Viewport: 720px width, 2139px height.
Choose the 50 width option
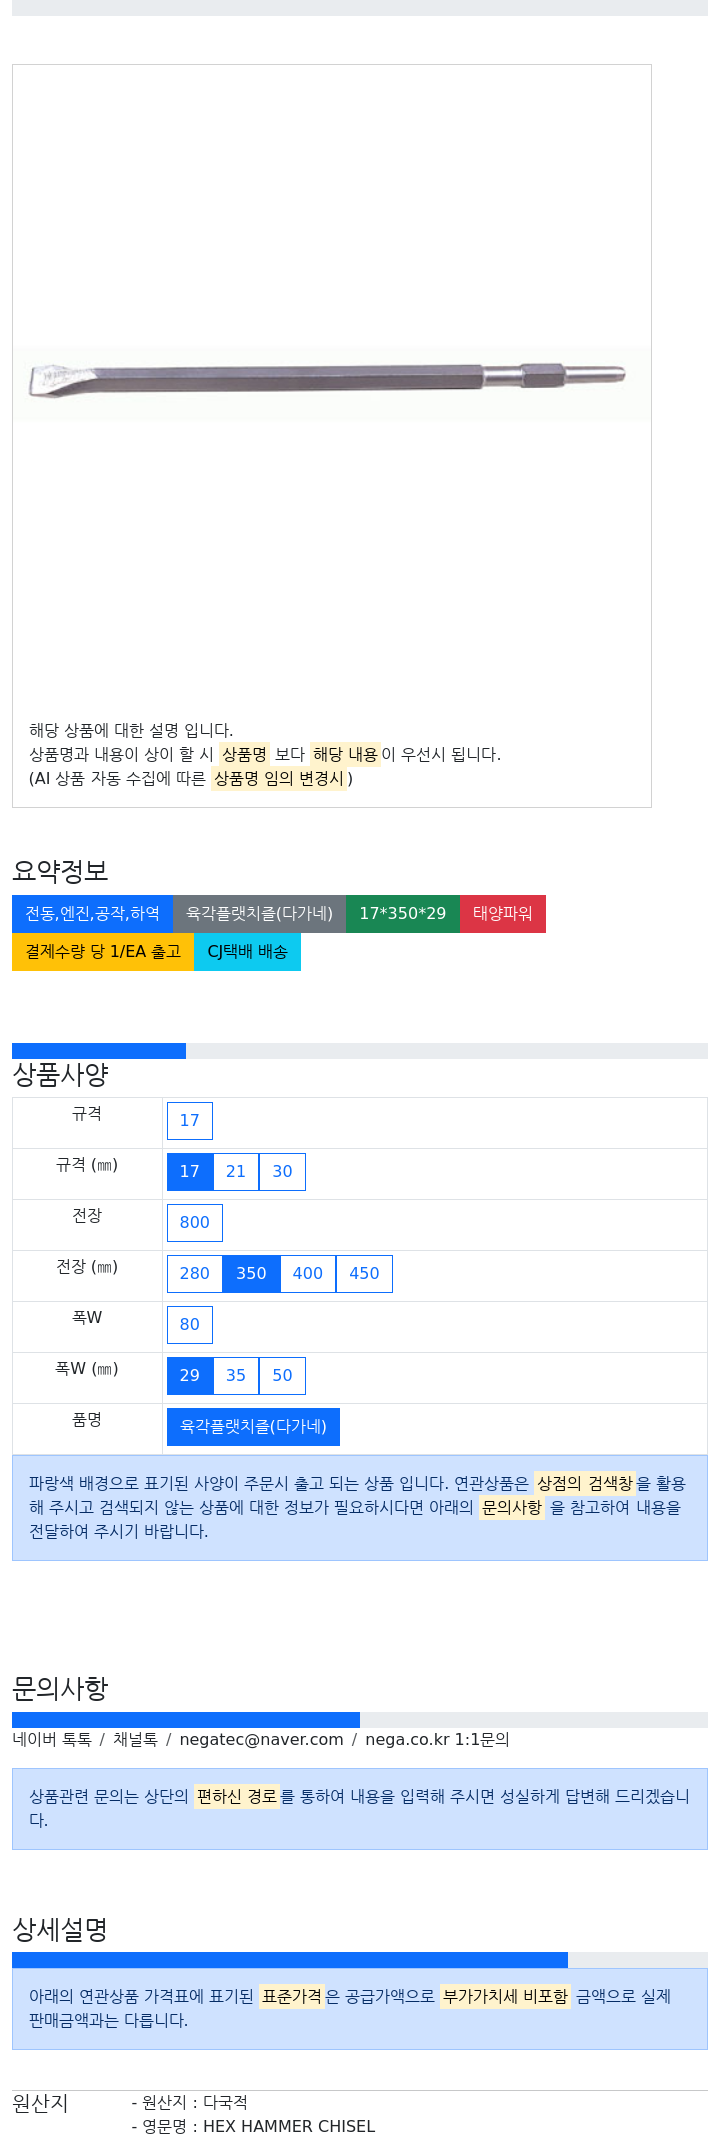pyautogui.click(x=283, y=1376)
